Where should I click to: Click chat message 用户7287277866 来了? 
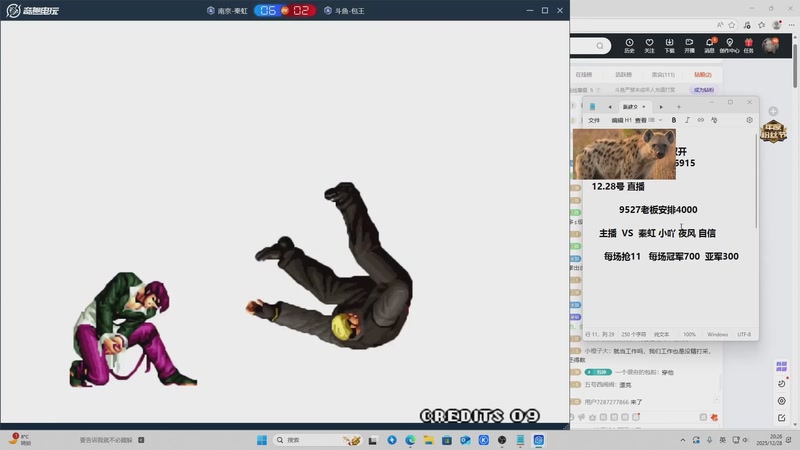[613, 402]
